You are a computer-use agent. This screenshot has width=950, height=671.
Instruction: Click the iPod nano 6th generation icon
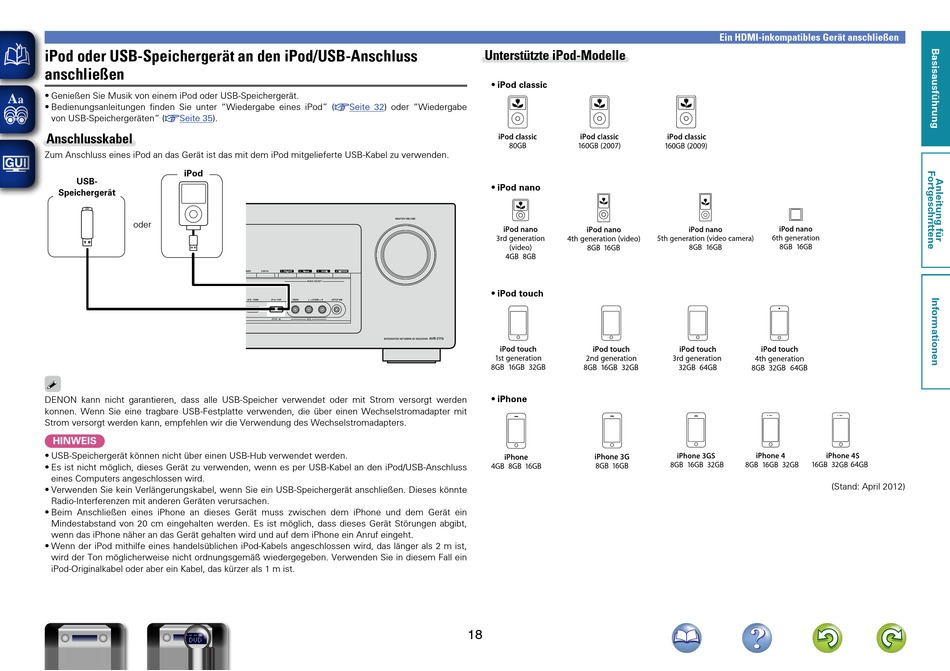pyautogui.click(x=796, y=214)
